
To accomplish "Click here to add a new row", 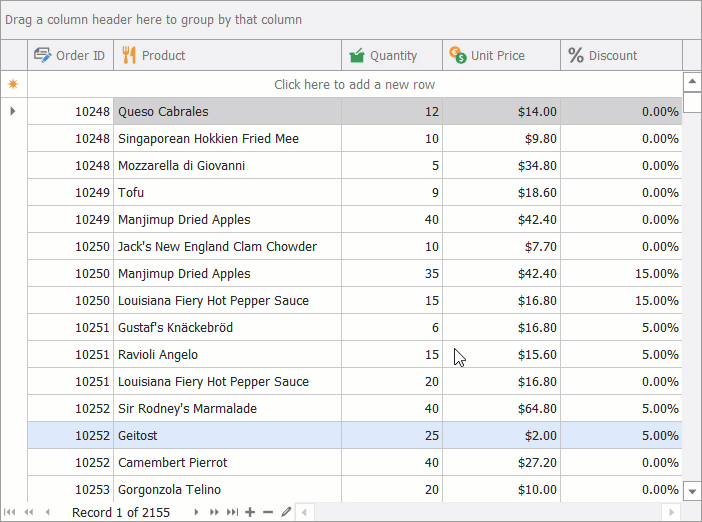I will [354, 85].
